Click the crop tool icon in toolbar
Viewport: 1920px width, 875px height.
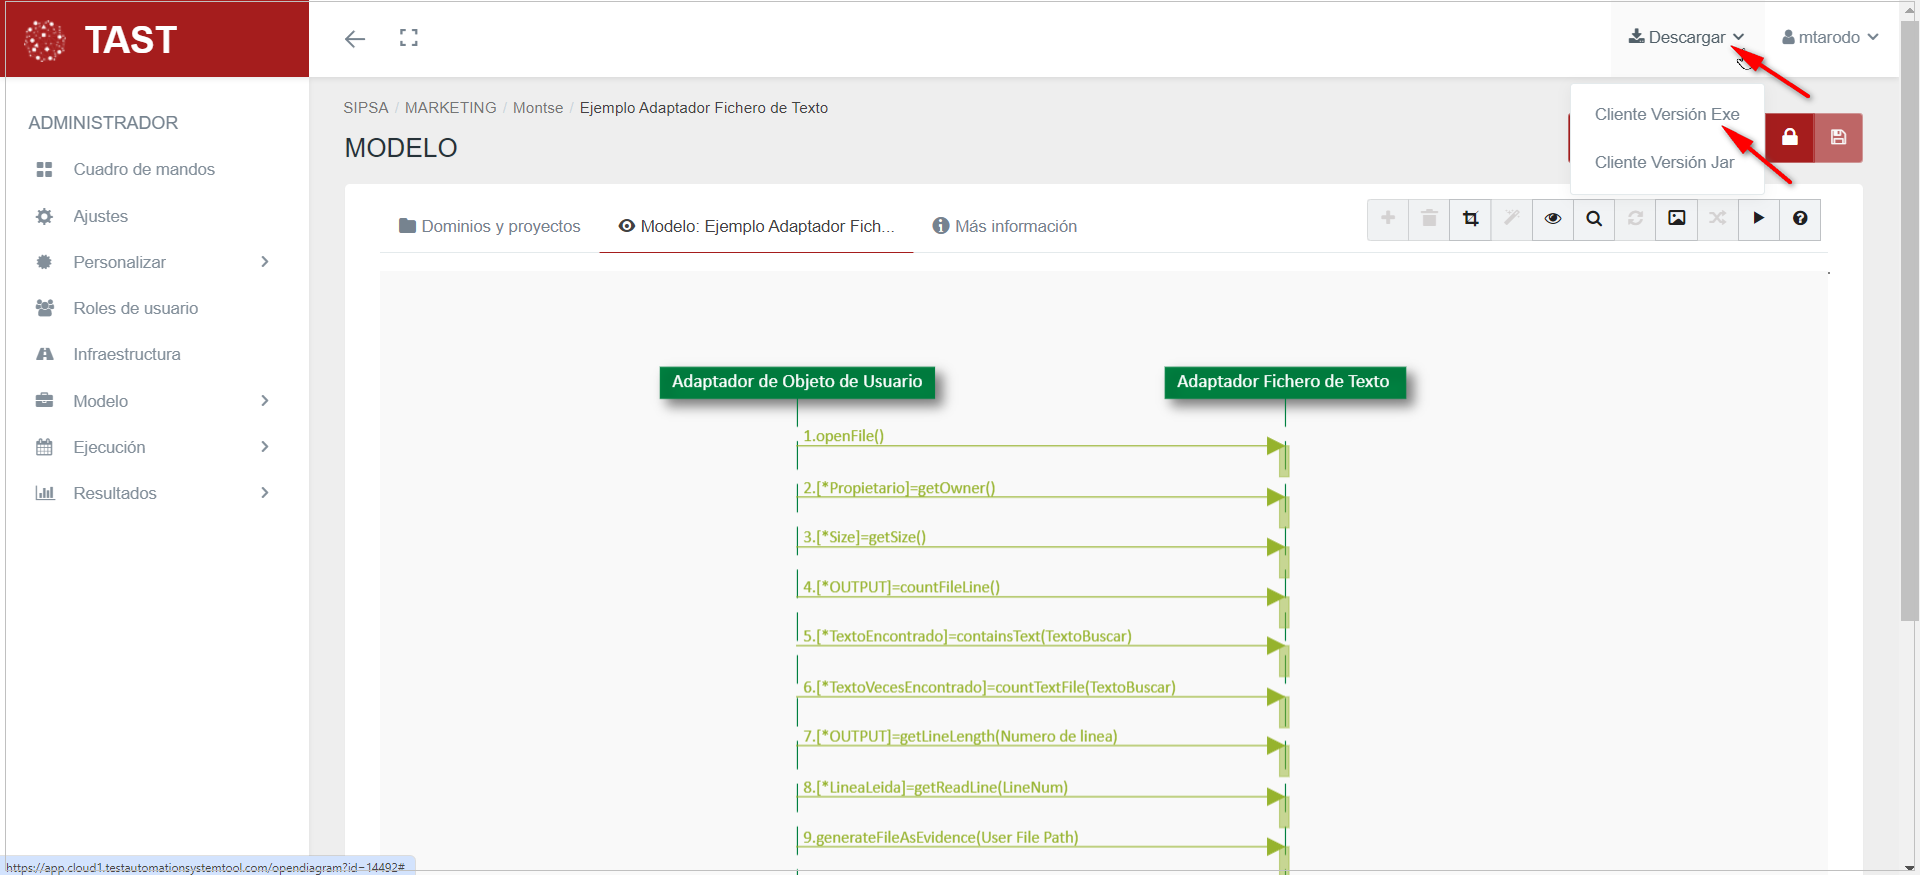(1470, 219)
